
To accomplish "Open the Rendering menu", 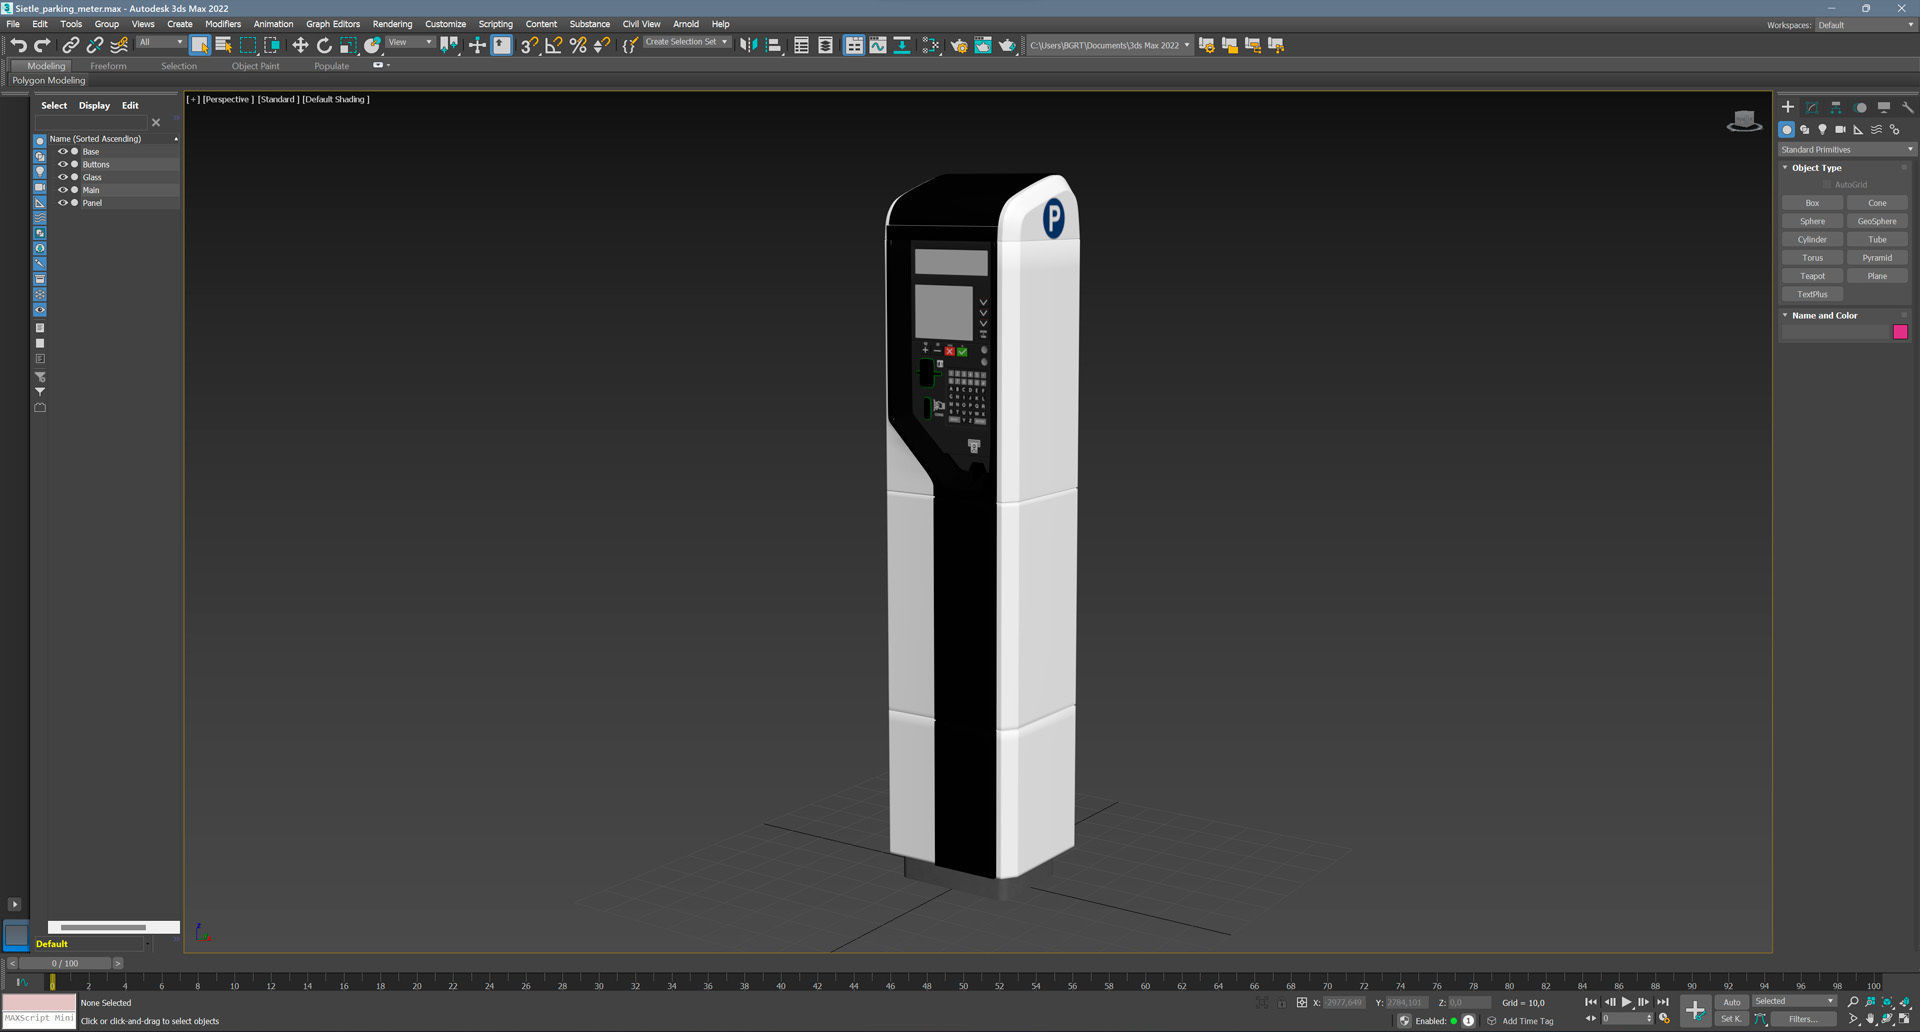I will pos(392,24).
